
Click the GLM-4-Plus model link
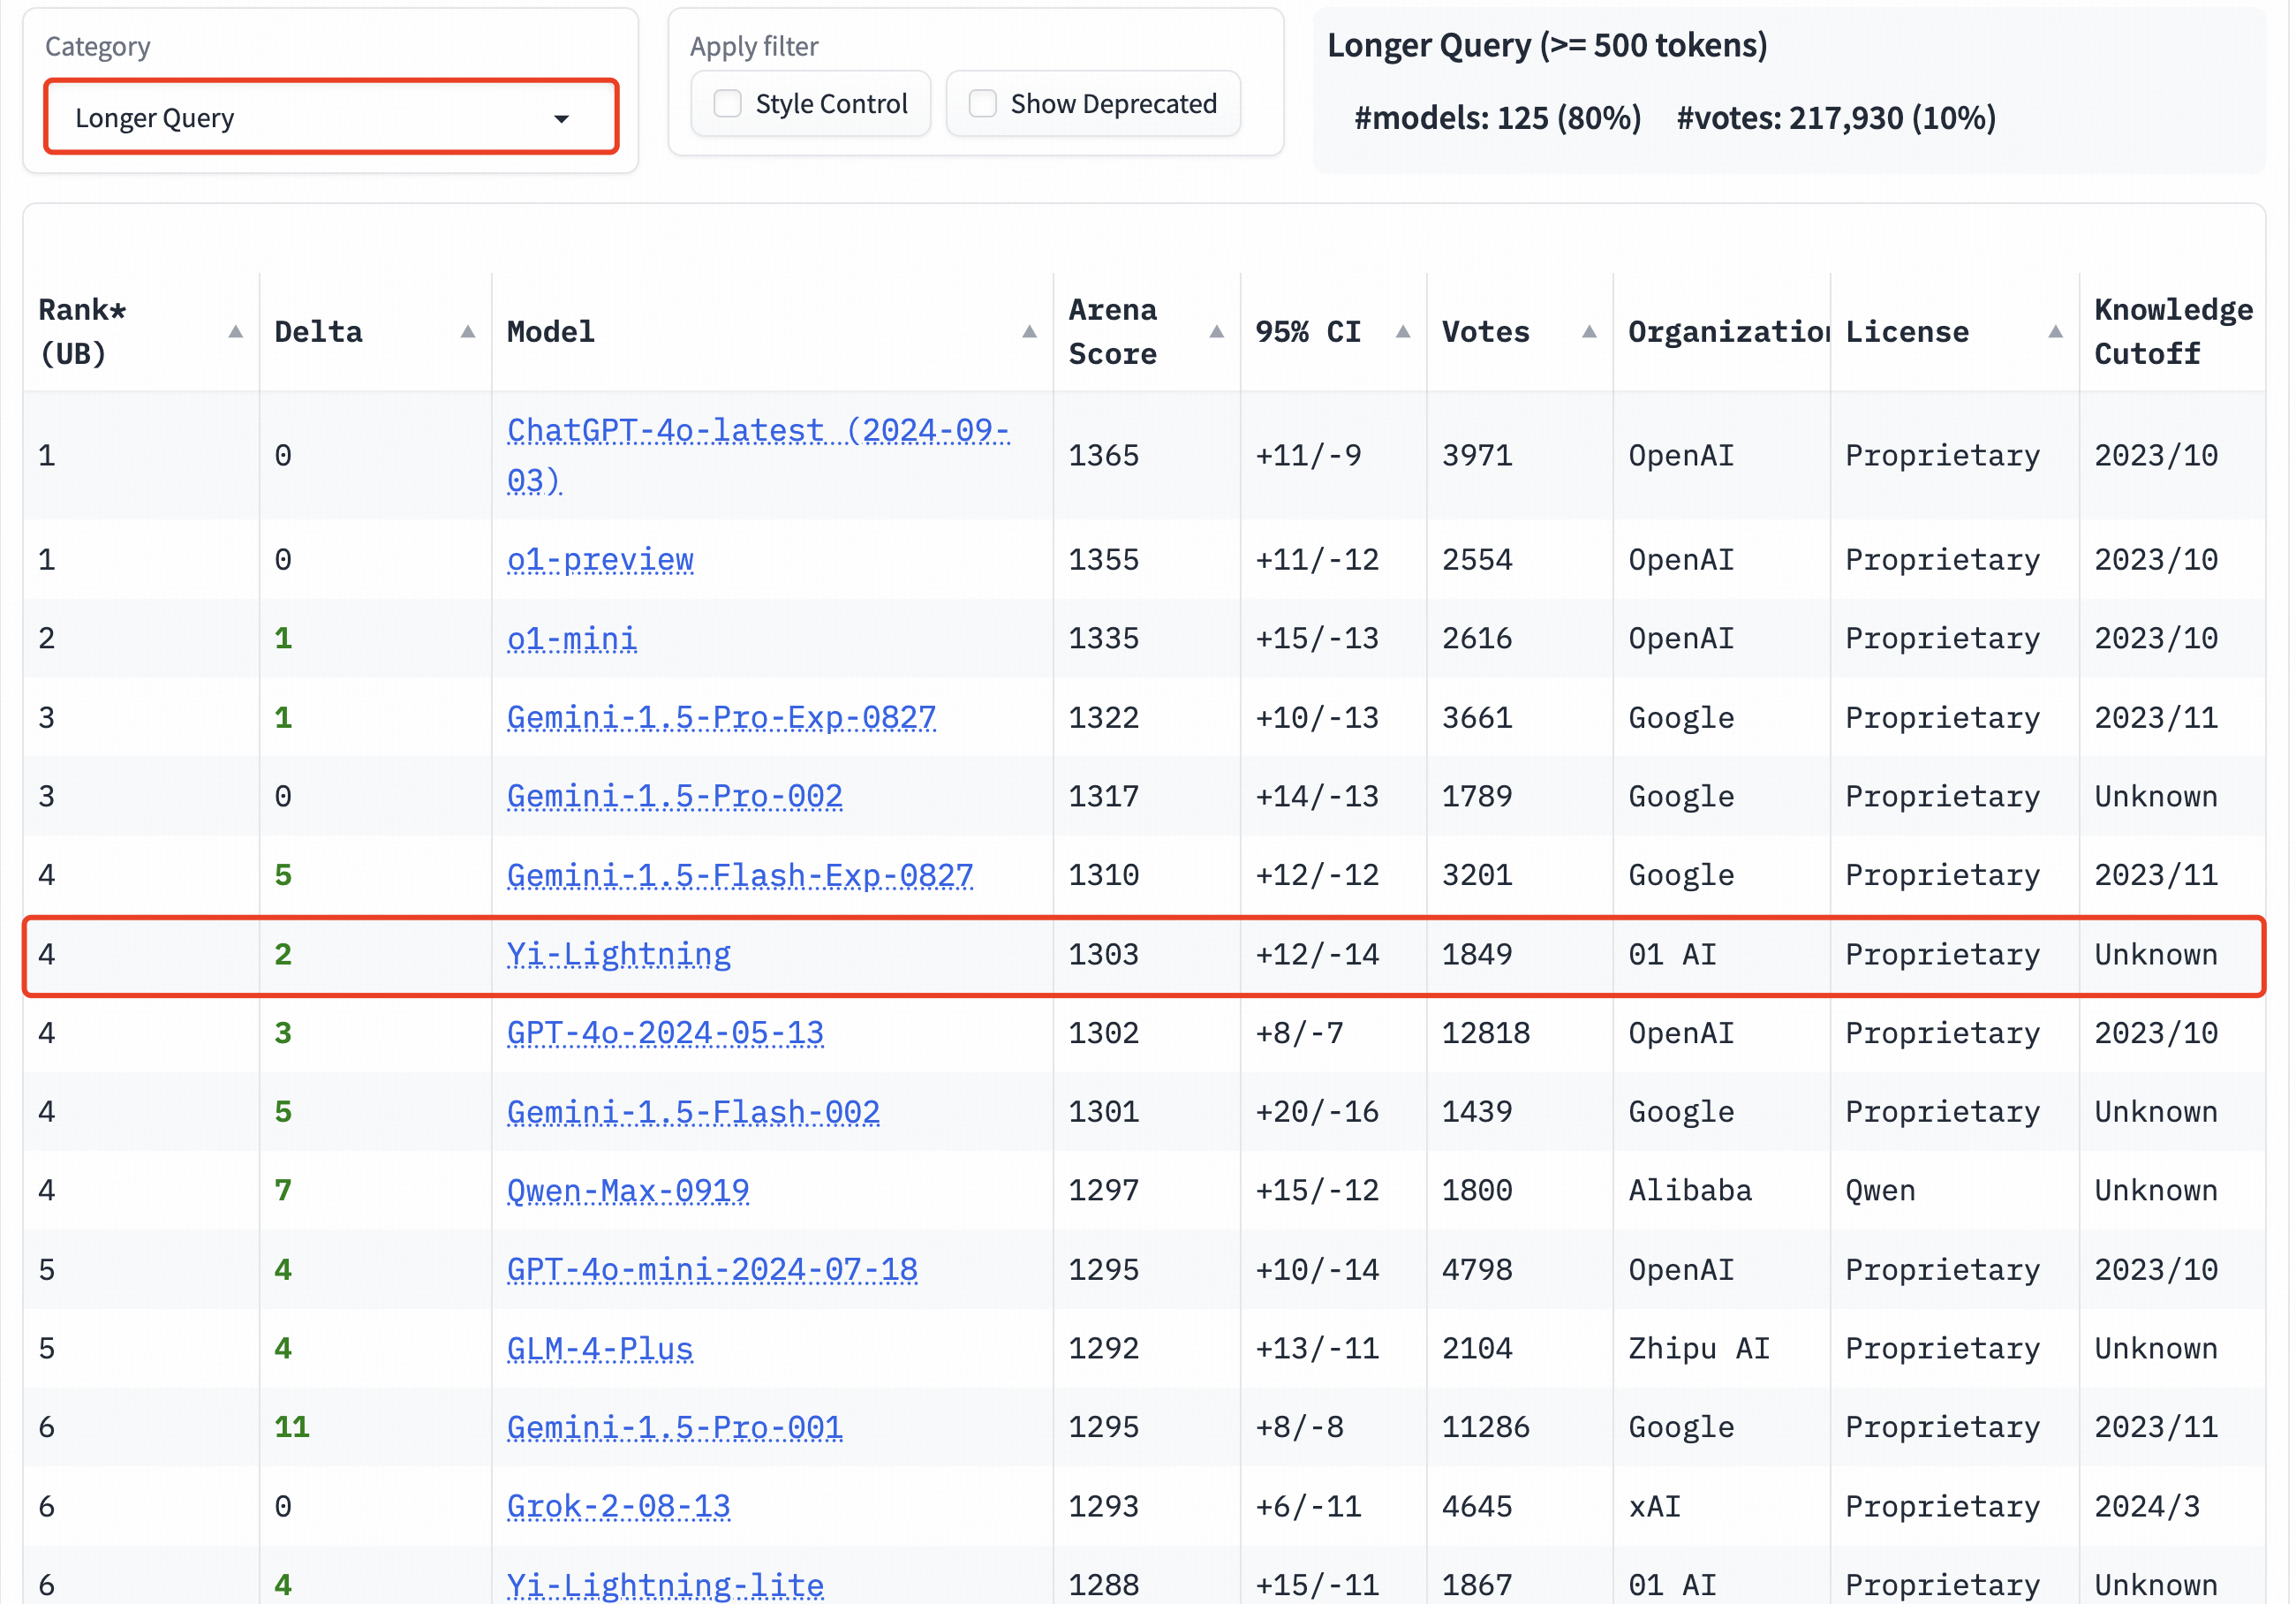click(x=600, y=1349)
